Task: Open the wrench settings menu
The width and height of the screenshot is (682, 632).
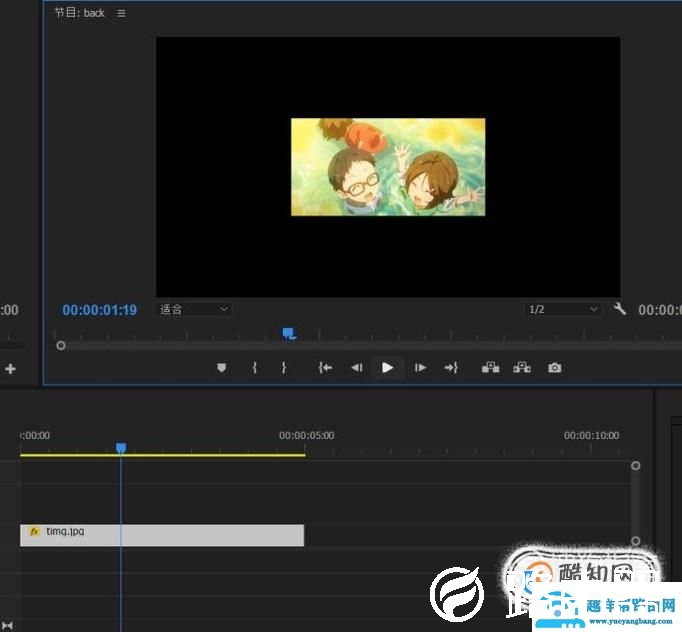Action: [619, 309]
